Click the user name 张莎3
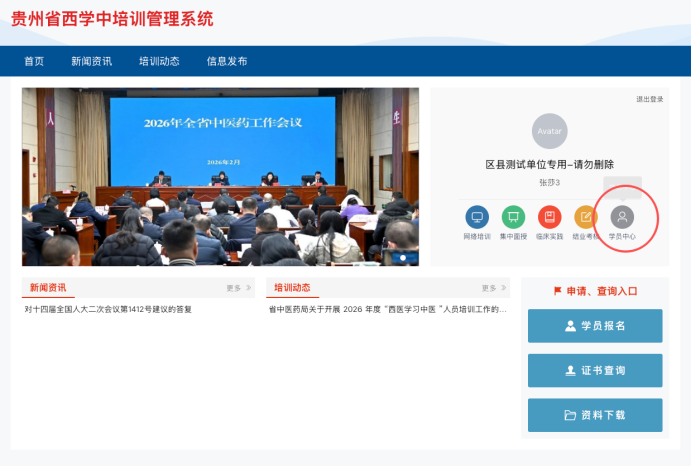 coord(549,182)
